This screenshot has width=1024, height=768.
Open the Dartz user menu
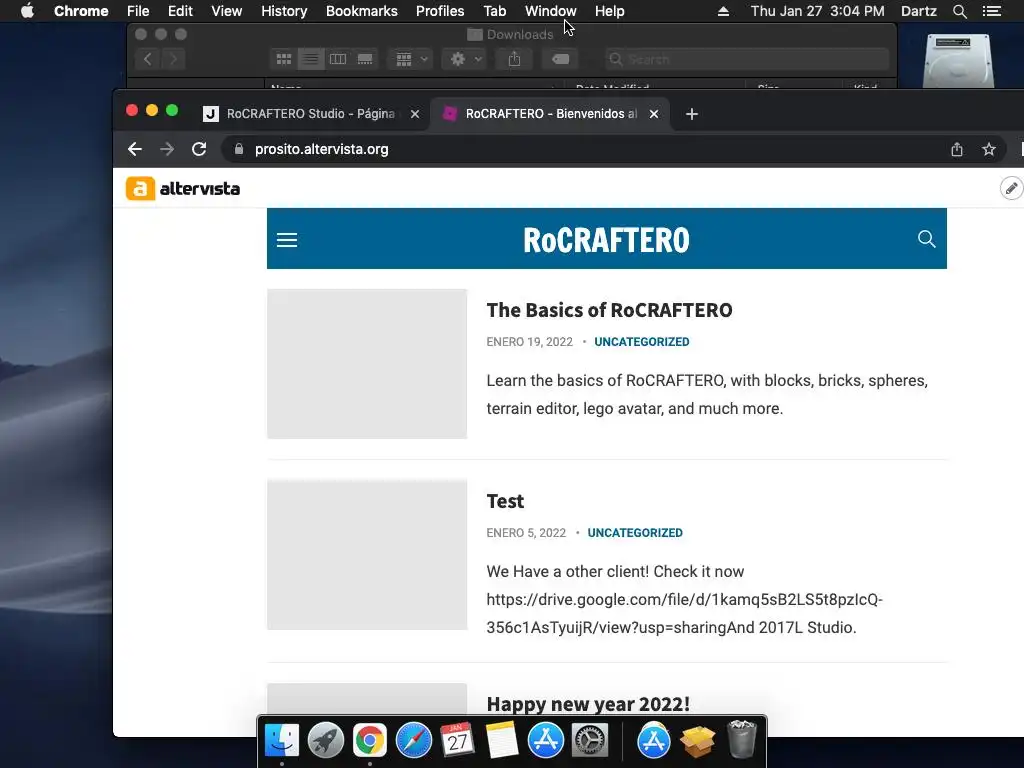[x=919, y=11]
